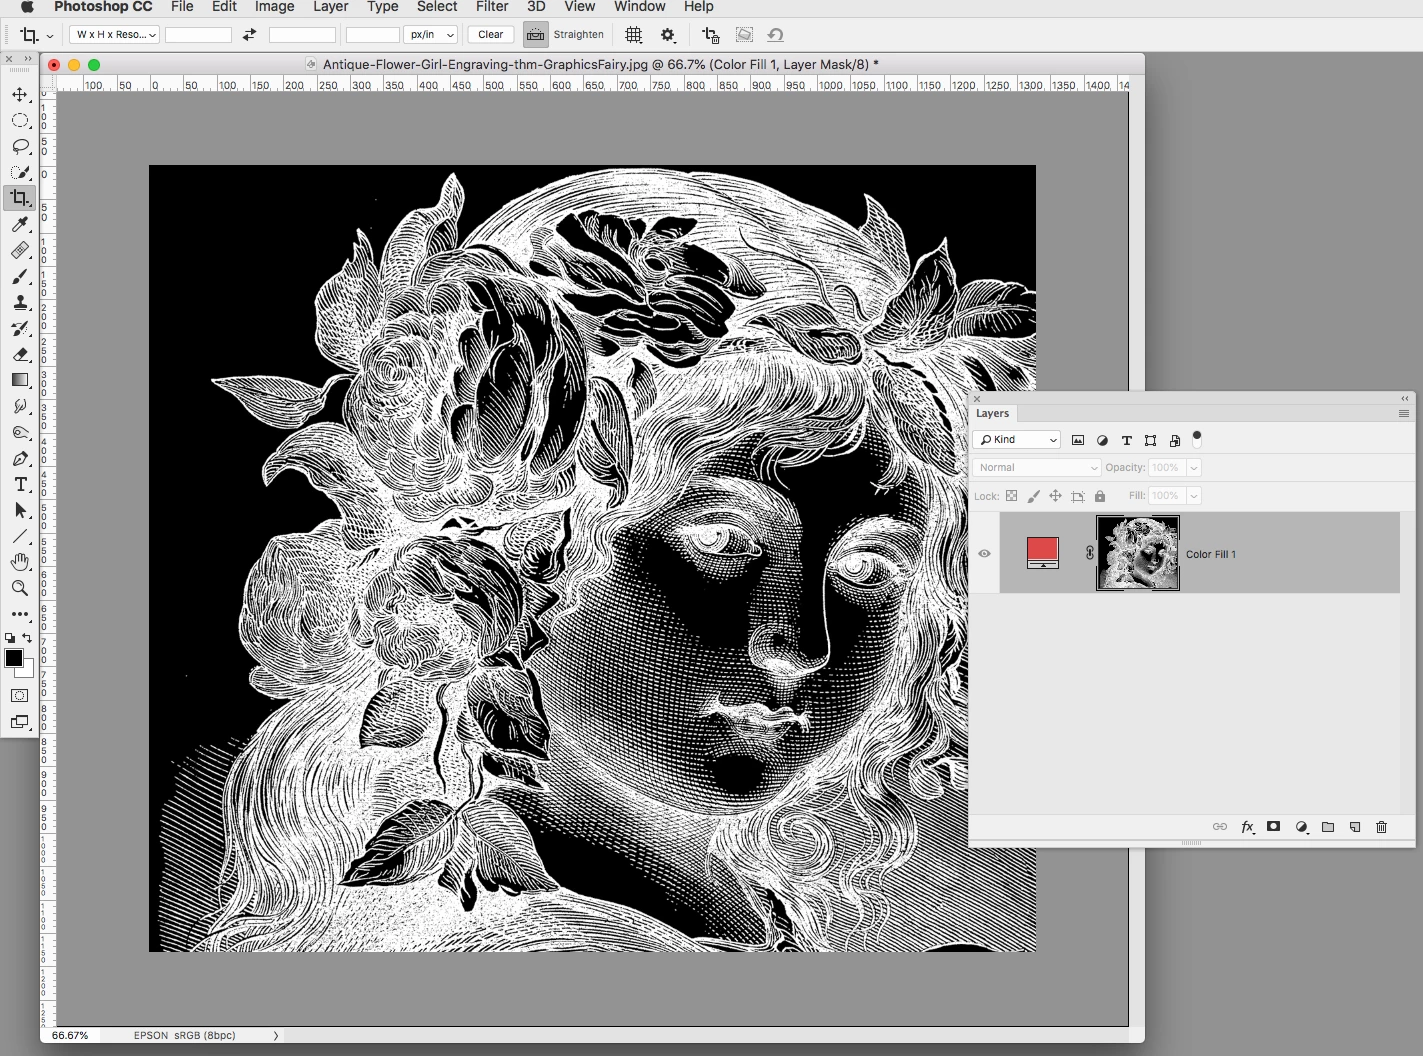Select the Line tool
The height and width of the screenshot is (1056, 1423).
click(20, 536)
